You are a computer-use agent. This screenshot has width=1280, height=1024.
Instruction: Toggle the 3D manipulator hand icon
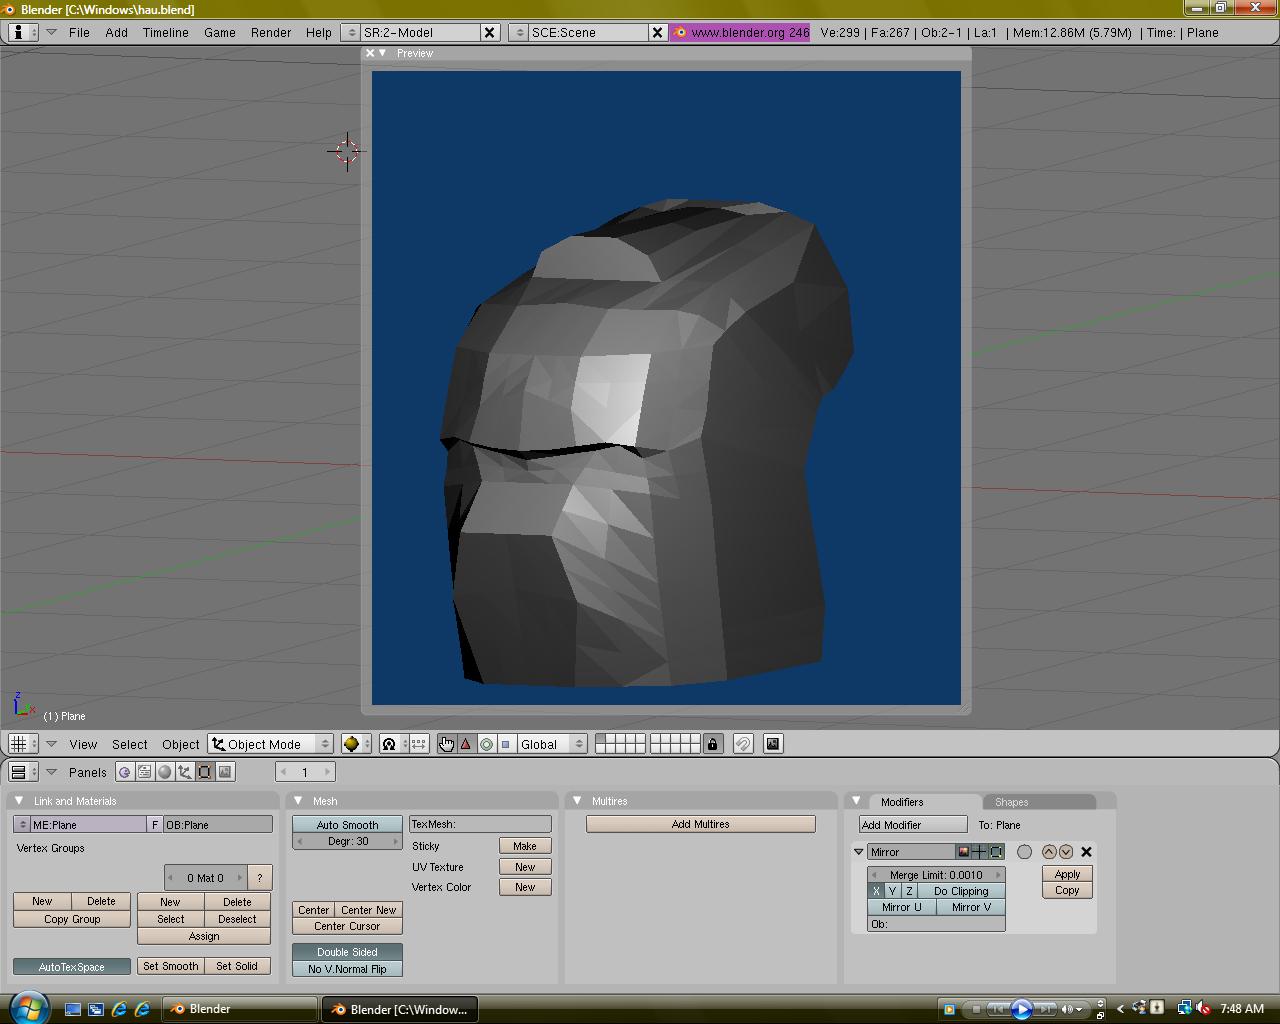pos(446,744)
